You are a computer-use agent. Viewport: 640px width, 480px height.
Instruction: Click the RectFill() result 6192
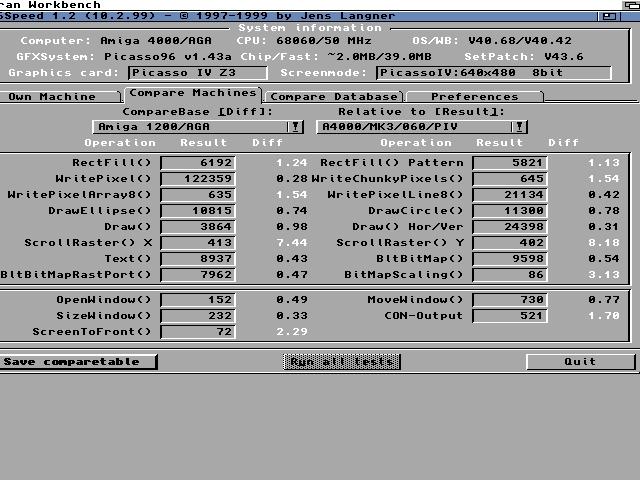click(198, 163)
